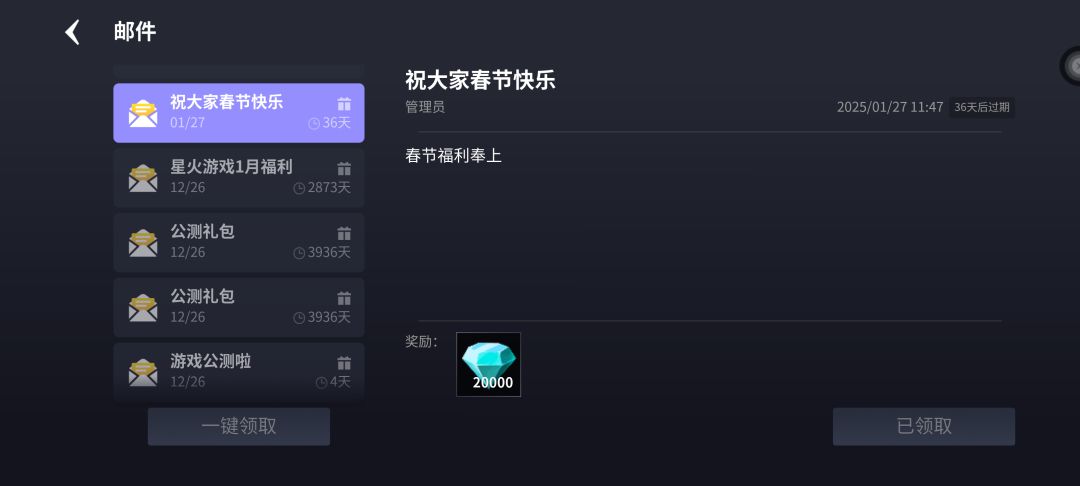Open the 游戏公测啦 mail entry
The width and height of the screenshot is (1080, 486).
(238, 372)
